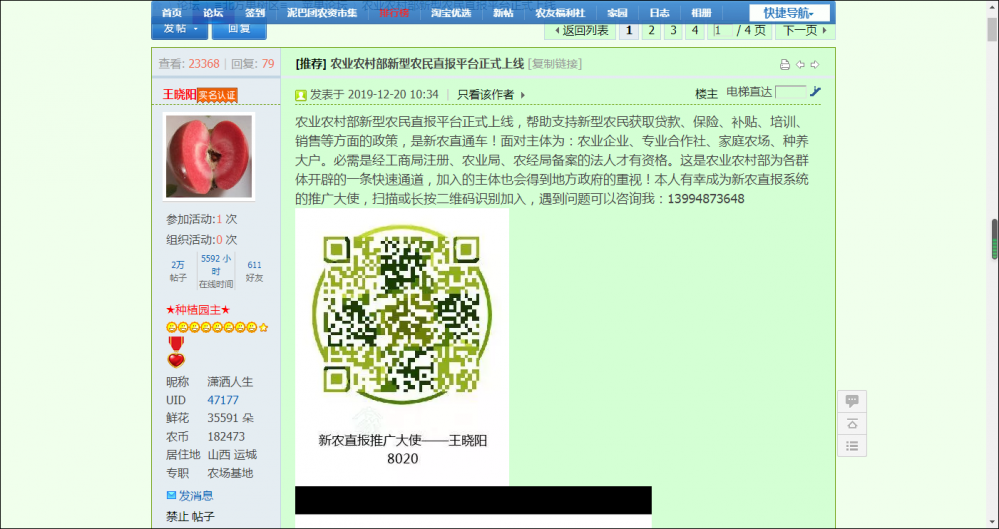Viewport: 999px width, 529px height.
Task: Click view count 23368
Action: click(204, 64)
